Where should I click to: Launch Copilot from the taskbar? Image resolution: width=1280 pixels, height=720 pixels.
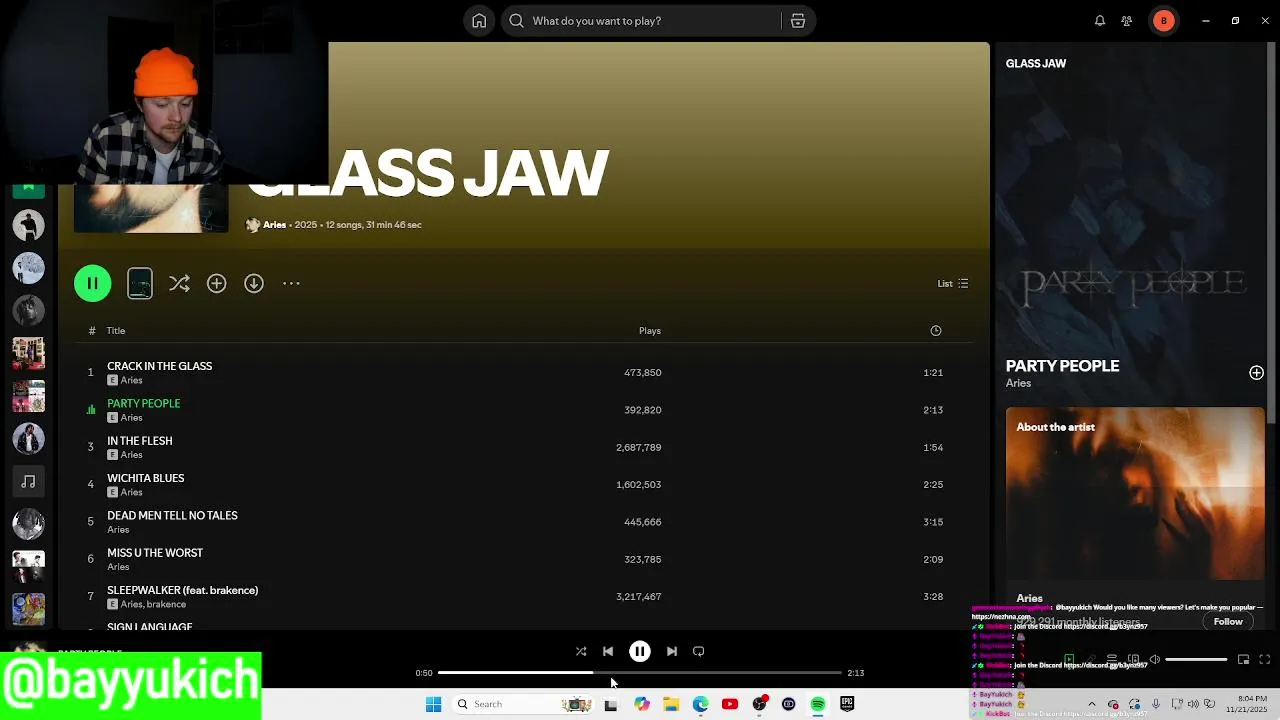tap(641, 704)
